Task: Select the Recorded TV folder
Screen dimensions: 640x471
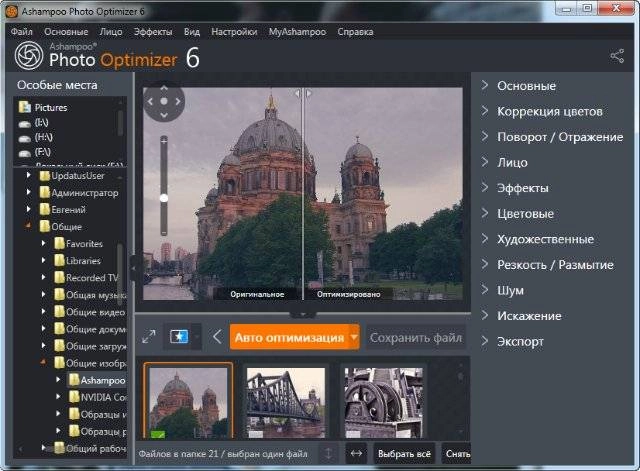Action: pyautogui.click(x=87, y=278)
